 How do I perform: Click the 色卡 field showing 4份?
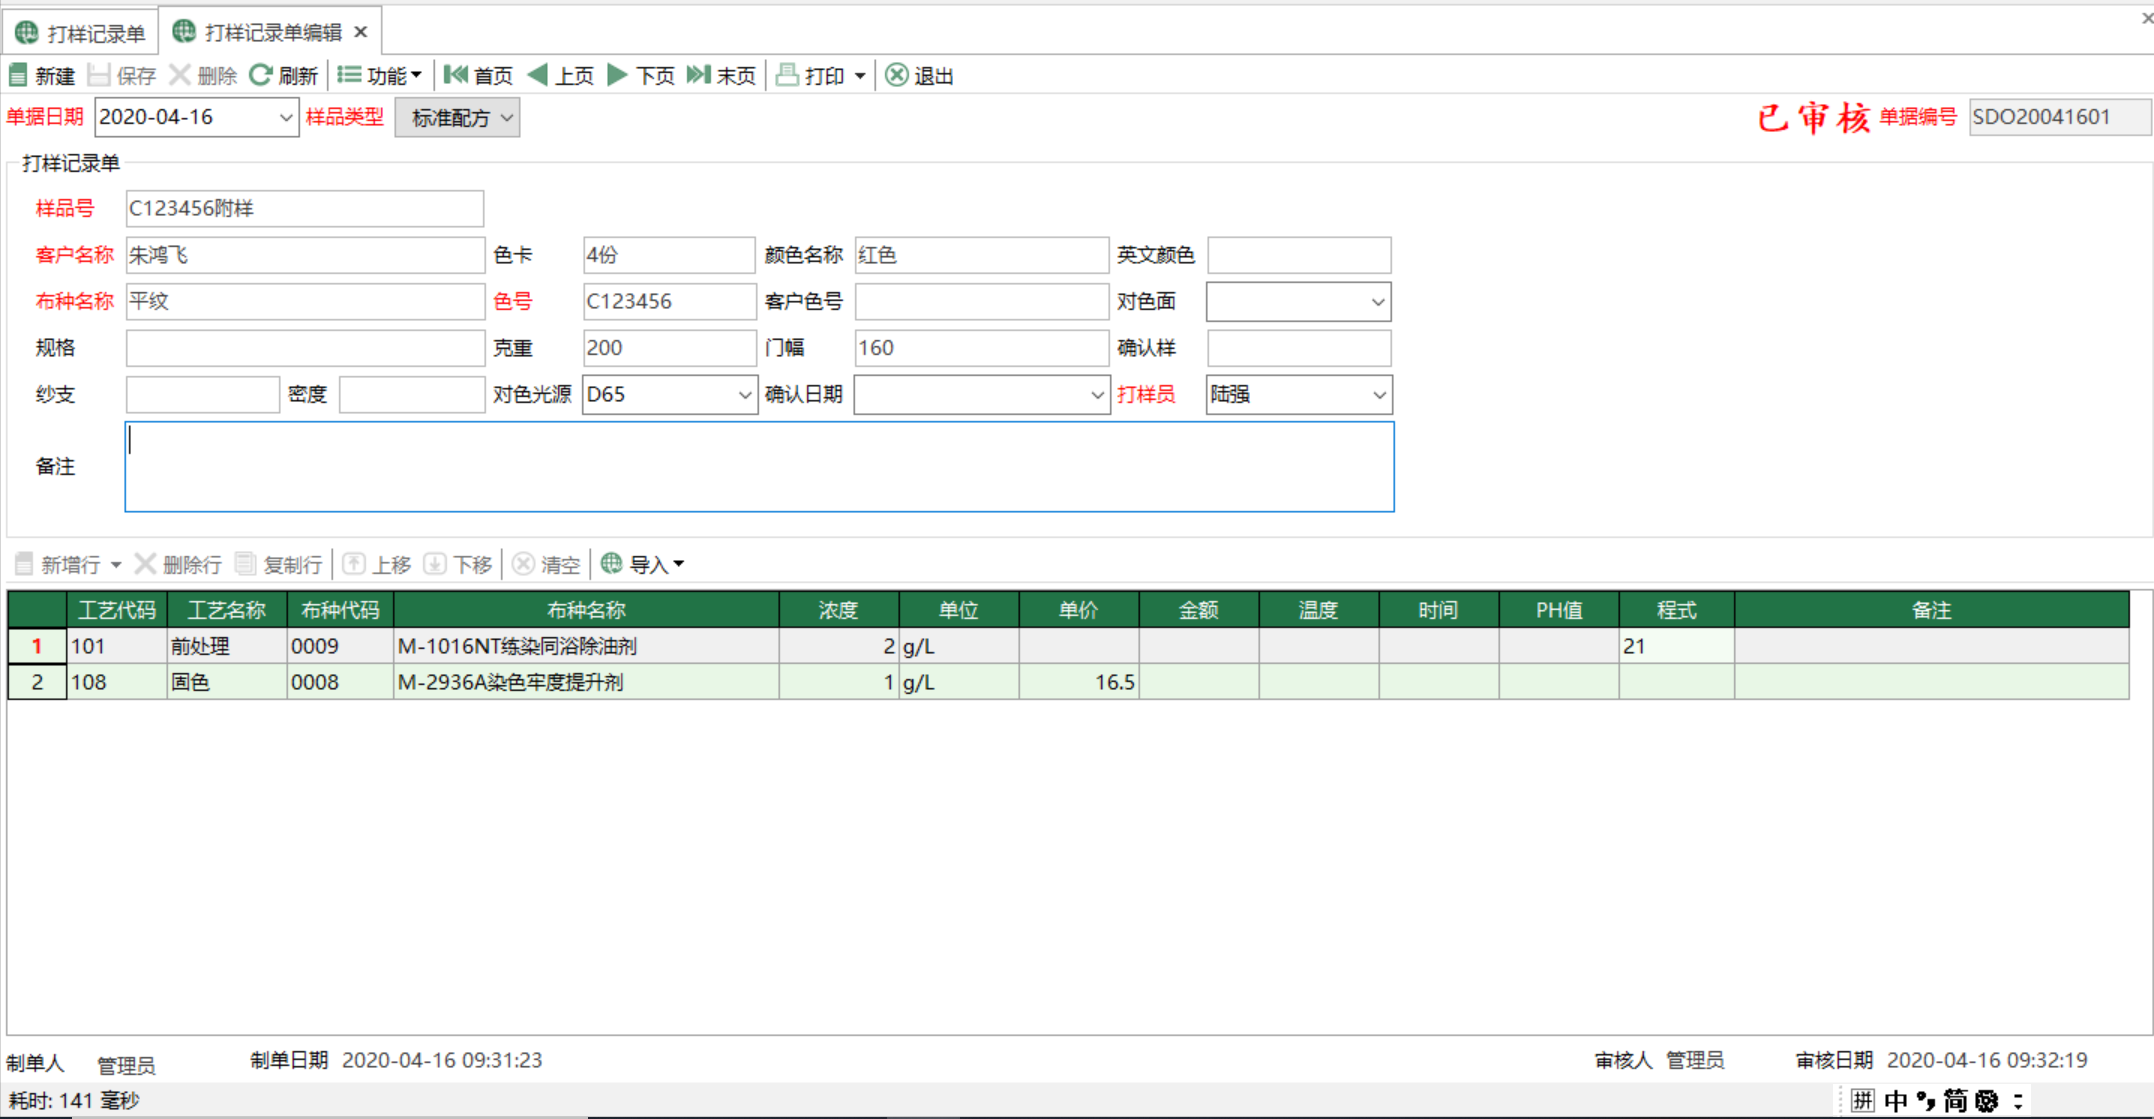[668, 255]
